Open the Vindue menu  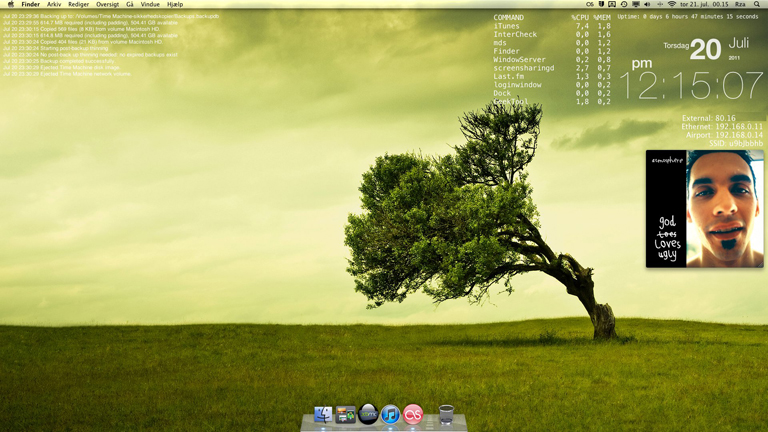[150, 4]
